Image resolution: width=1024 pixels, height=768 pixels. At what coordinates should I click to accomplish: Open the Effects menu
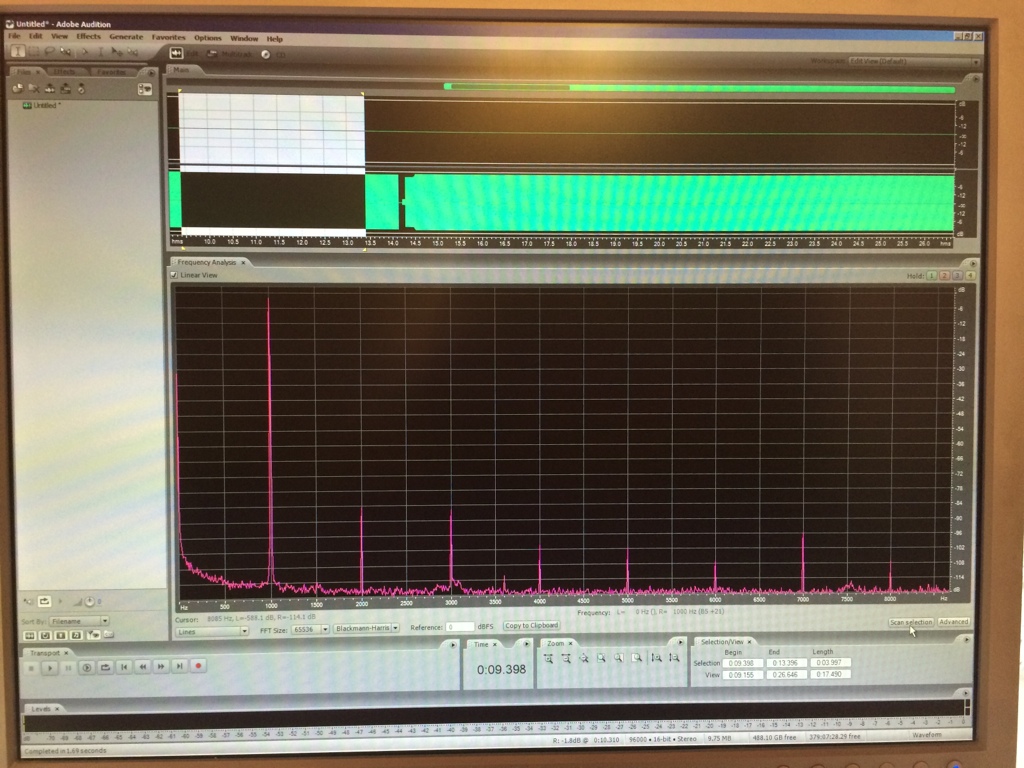click(88, 37)
